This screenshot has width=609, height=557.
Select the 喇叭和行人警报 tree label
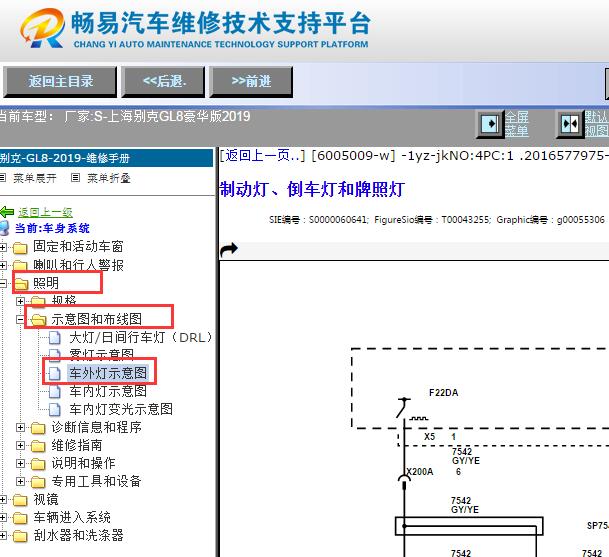(x=78, y=265)
